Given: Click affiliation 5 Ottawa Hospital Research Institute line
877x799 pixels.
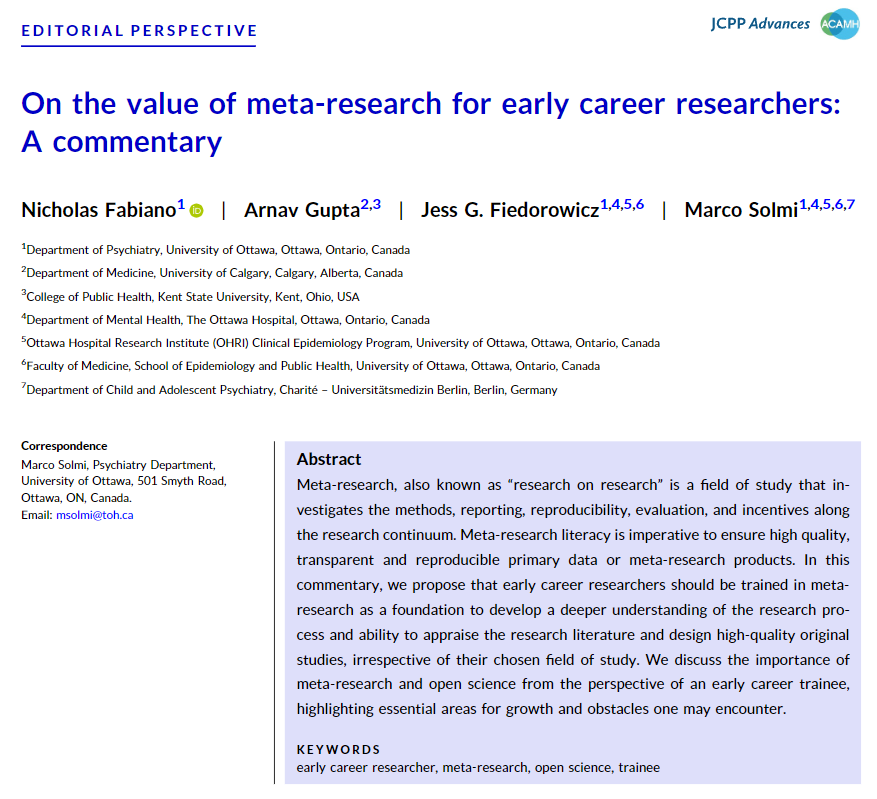Looking at the screenshot, I should point(341,343).
